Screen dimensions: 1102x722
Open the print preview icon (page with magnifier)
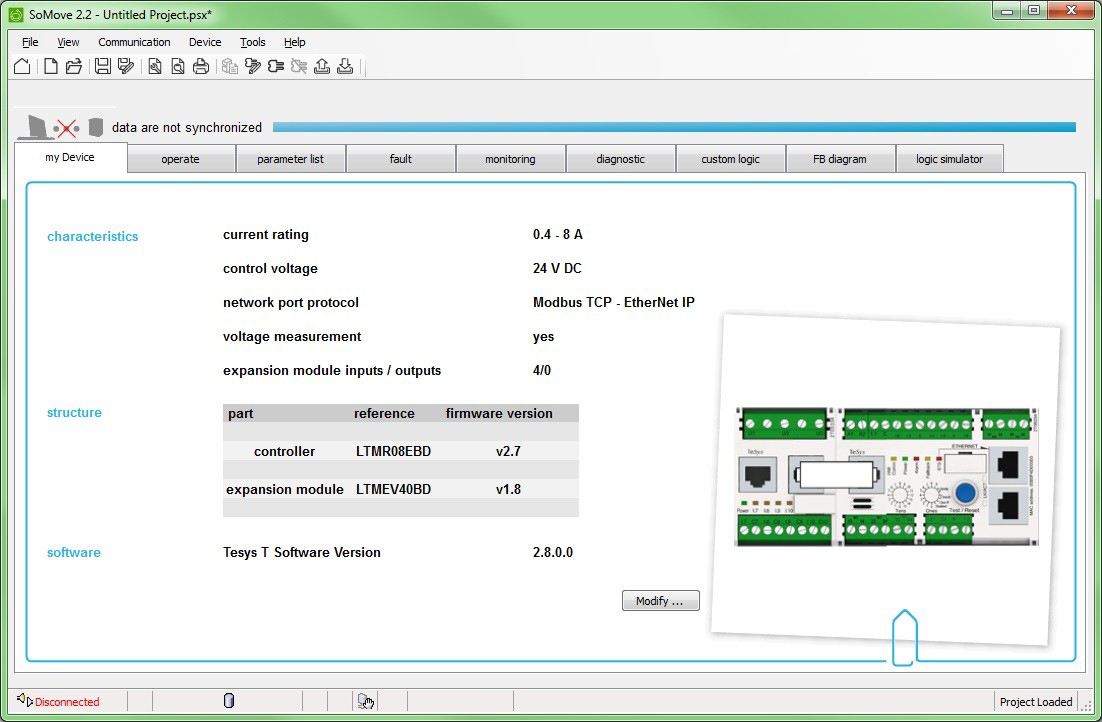click(178, 66)
